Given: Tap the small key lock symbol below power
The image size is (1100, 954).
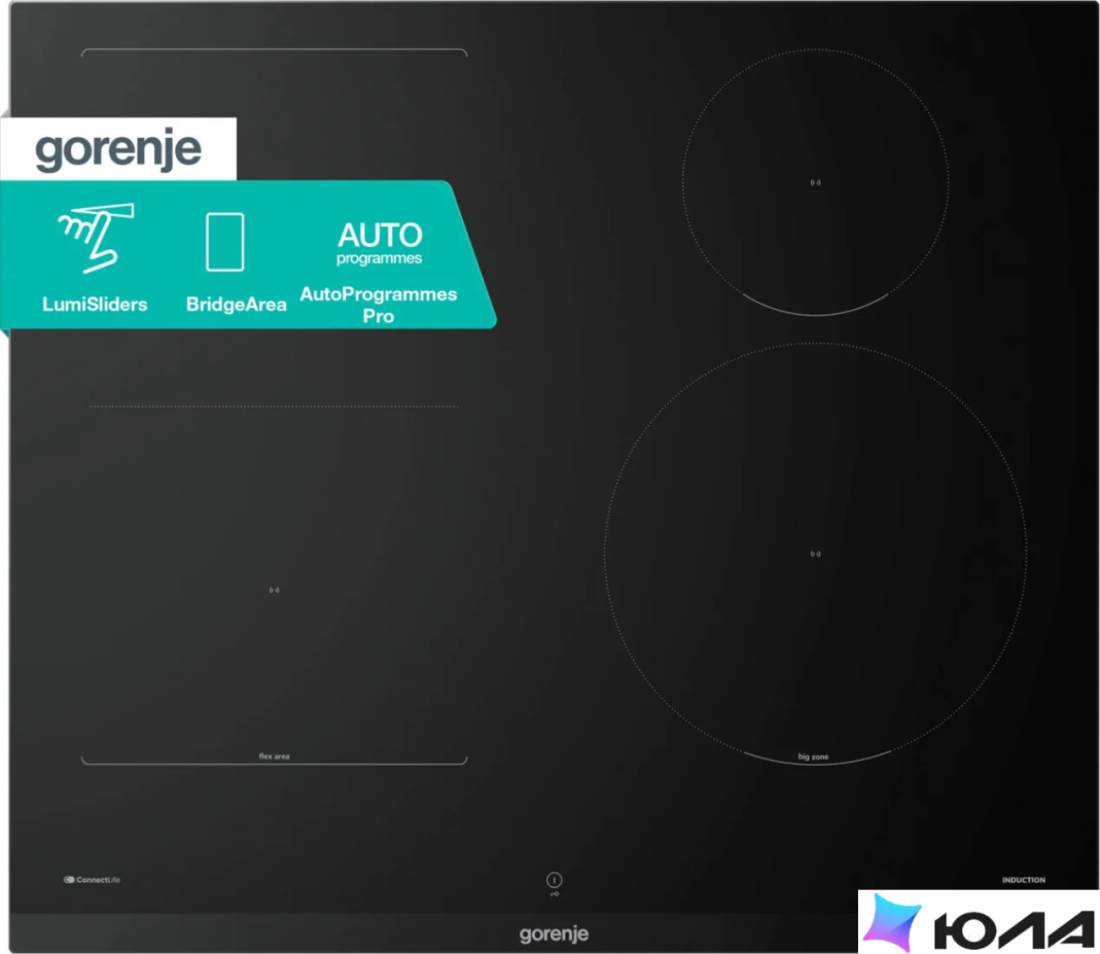Looking at the screenshot, I should coord(554,894).
